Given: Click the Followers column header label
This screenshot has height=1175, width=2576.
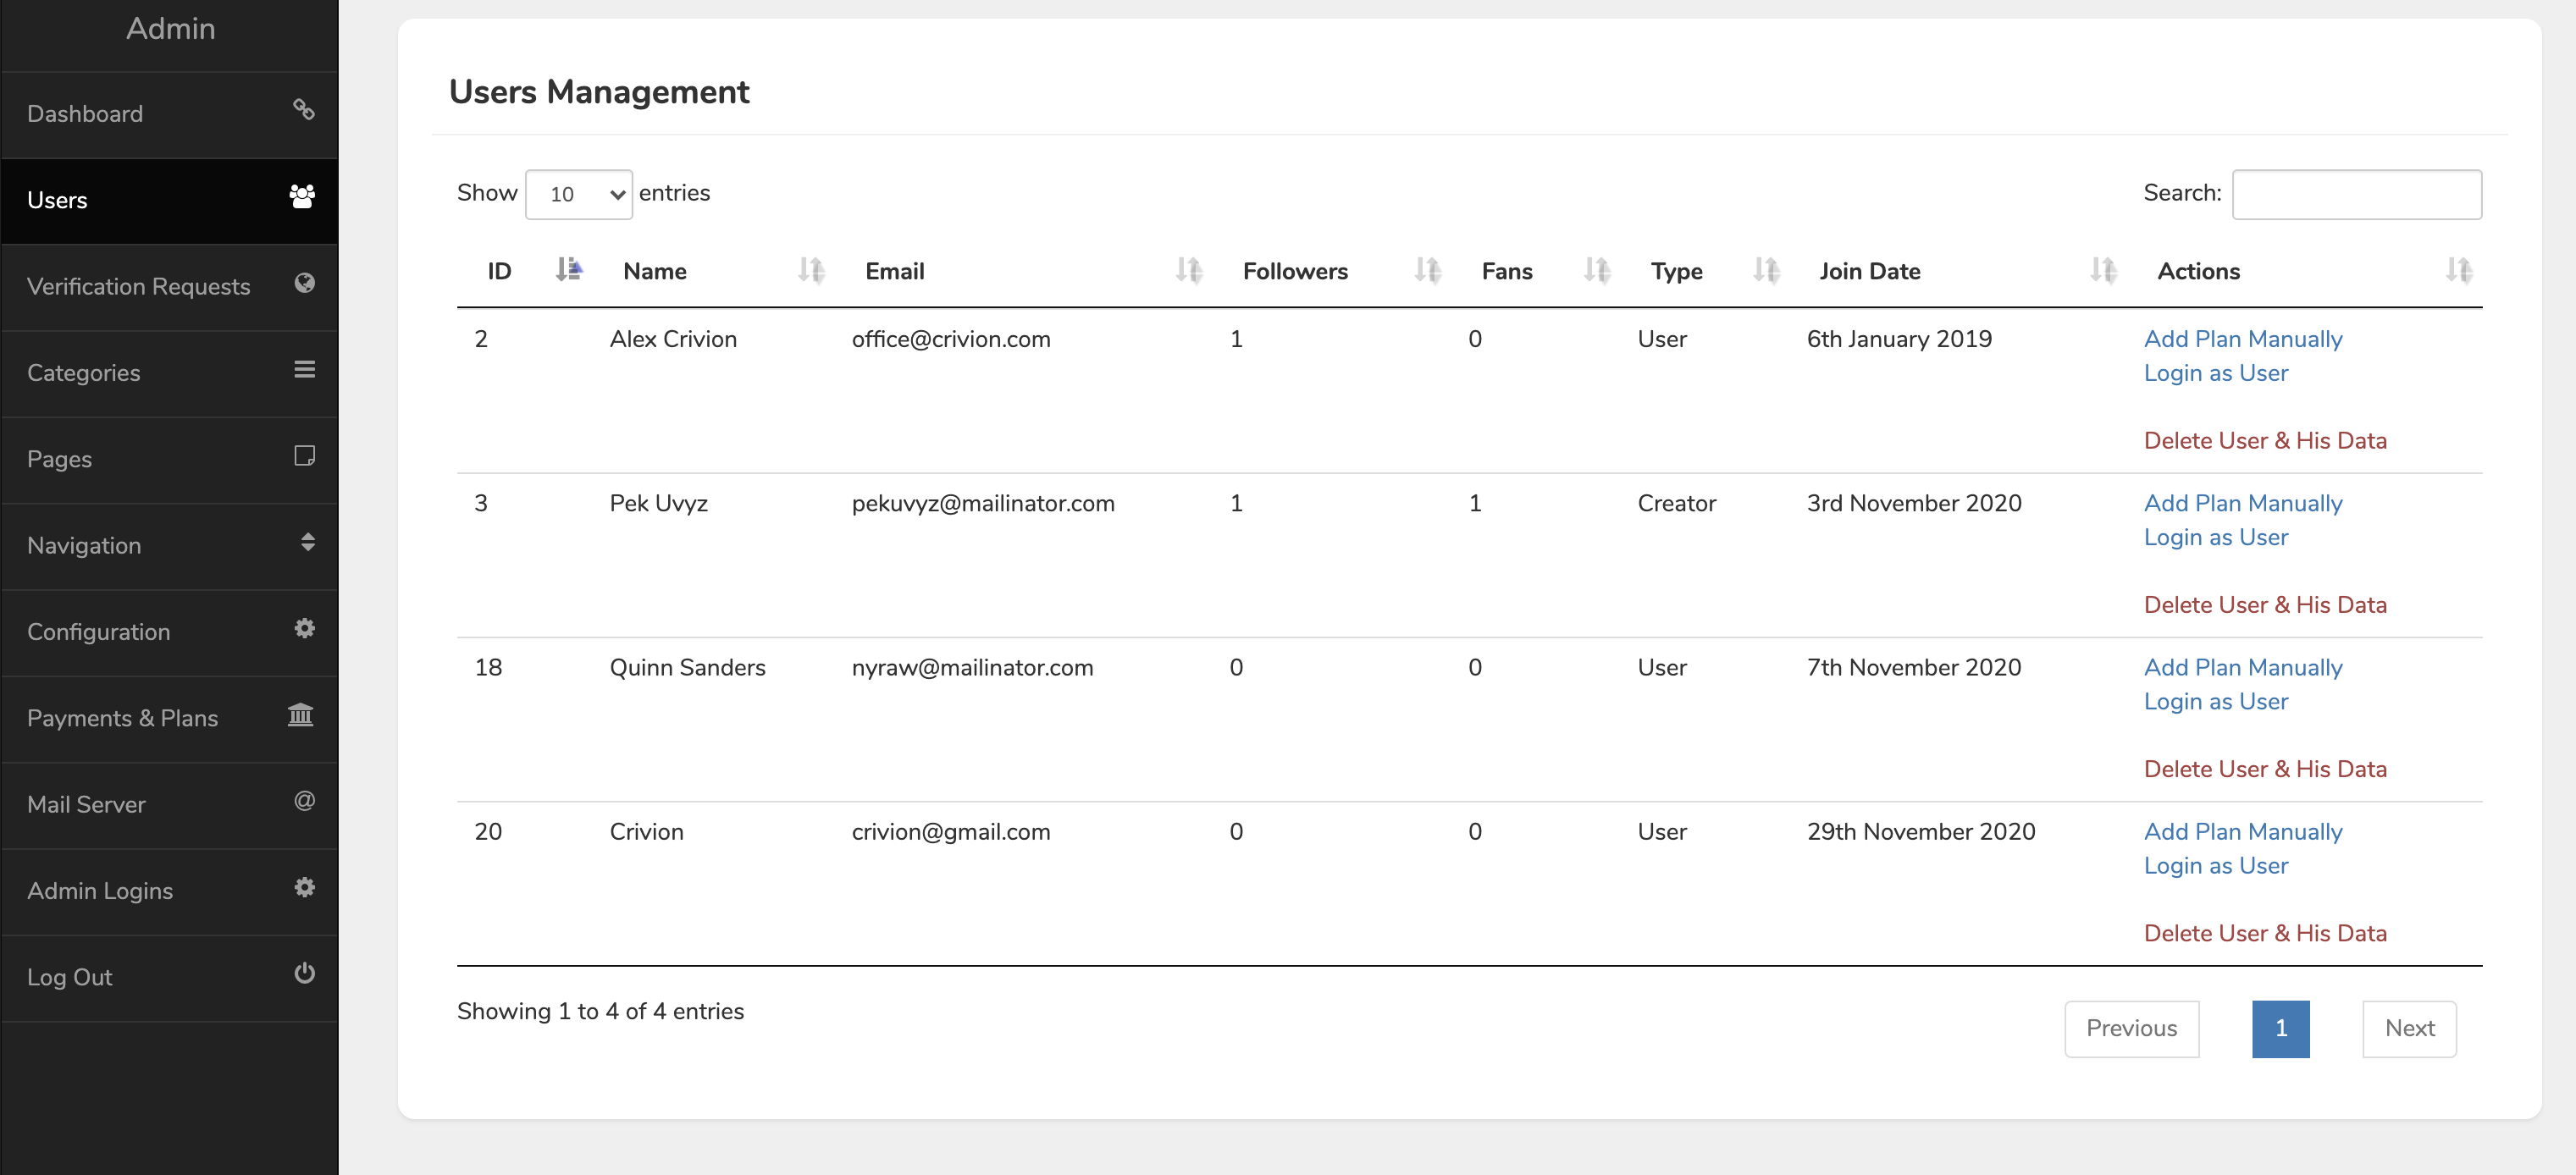Looking at the screenshot, I should (x=1295, y=271).
